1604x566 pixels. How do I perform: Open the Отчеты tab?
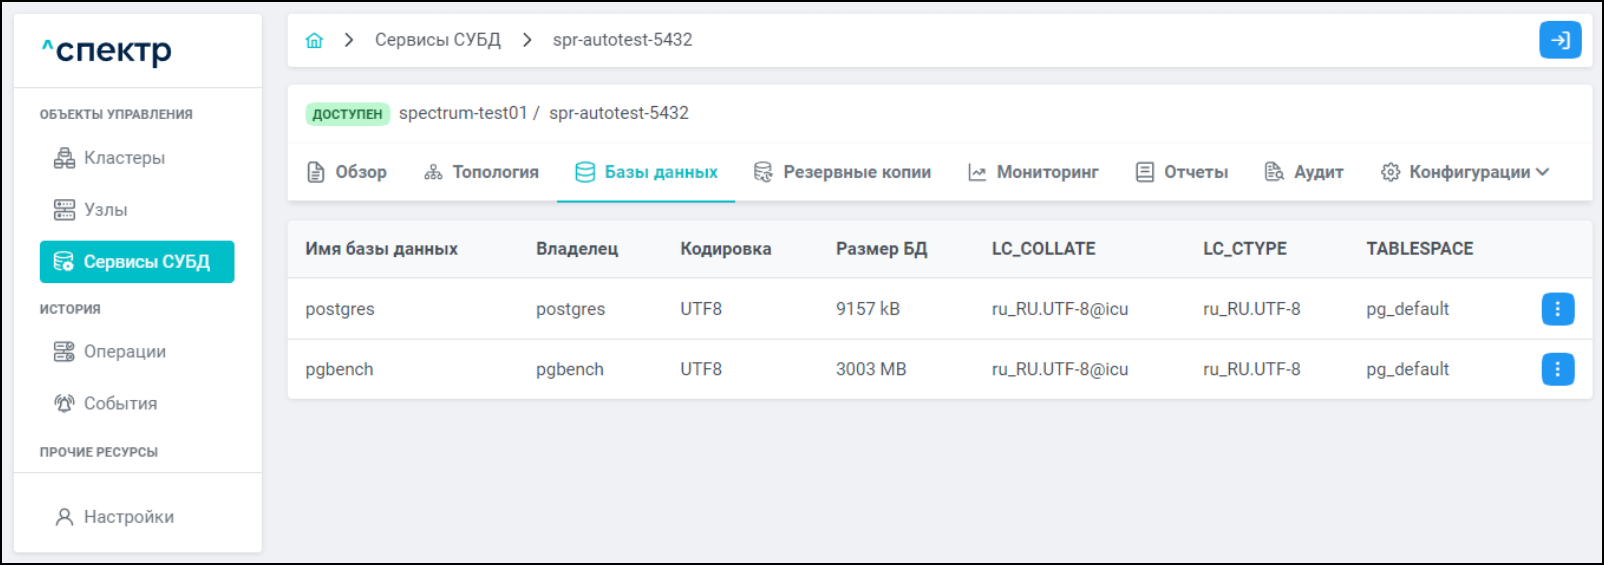click(x=1182, y=172)
